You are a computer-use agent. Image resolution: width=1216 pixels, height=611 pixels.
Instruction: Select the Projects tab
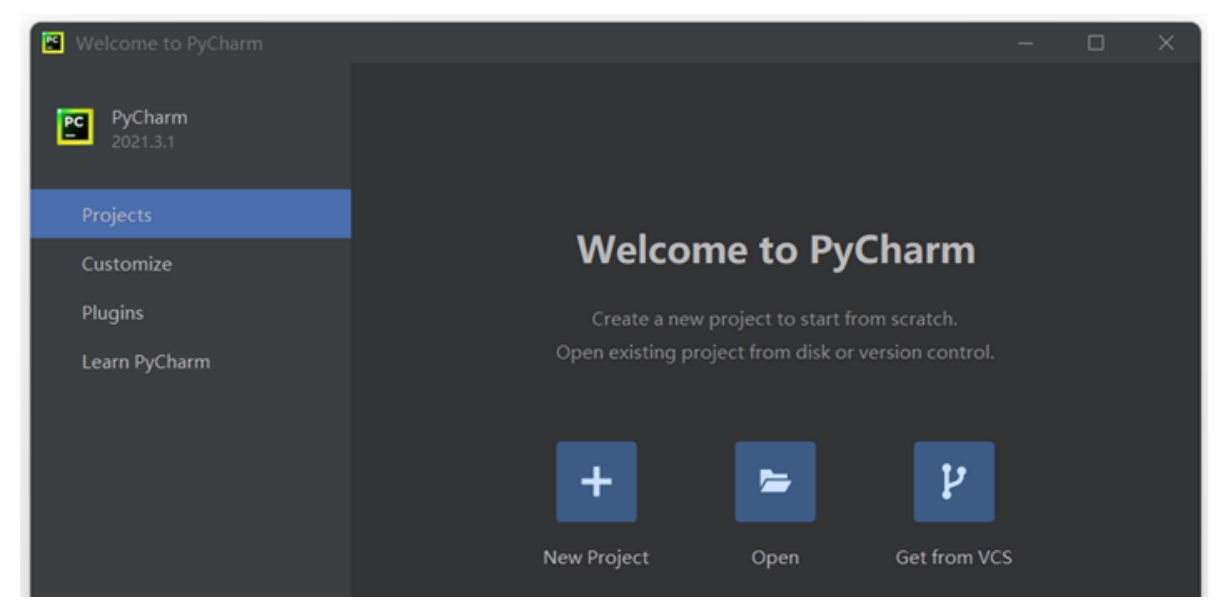click(x=191, y=214)
